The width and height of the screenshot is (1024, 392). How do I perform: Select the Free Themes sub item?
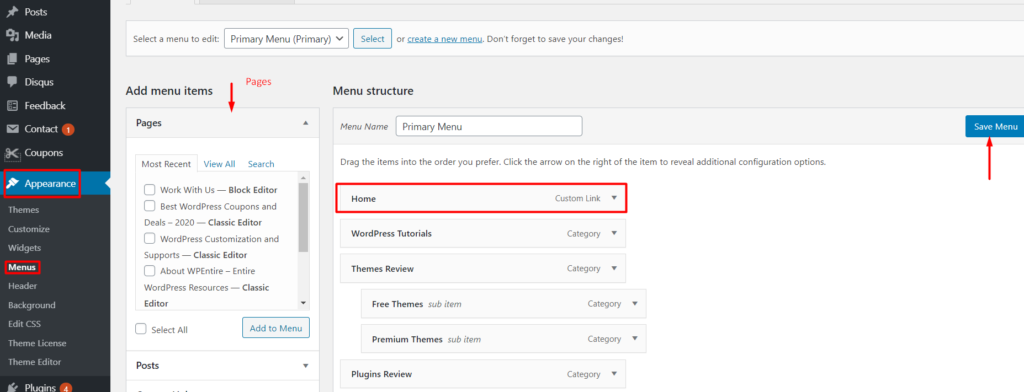[x=504, y=304]
